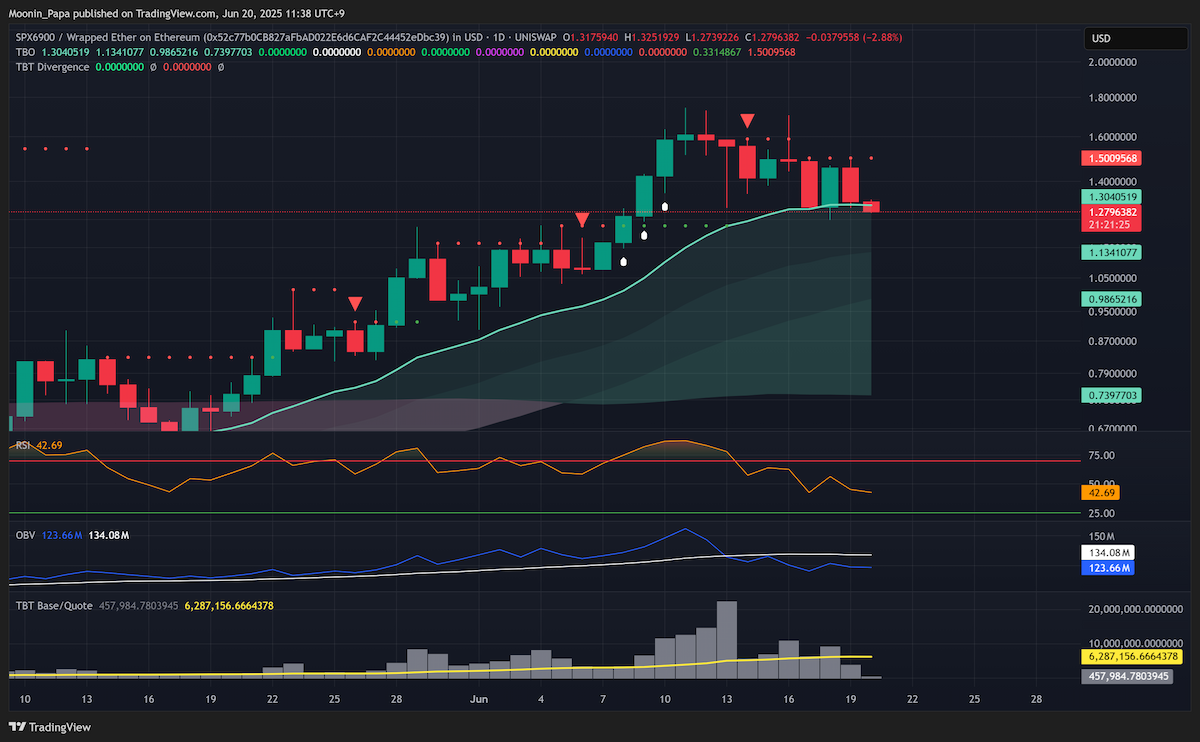Click the lowest red triangle signal marker

point(355,303)
